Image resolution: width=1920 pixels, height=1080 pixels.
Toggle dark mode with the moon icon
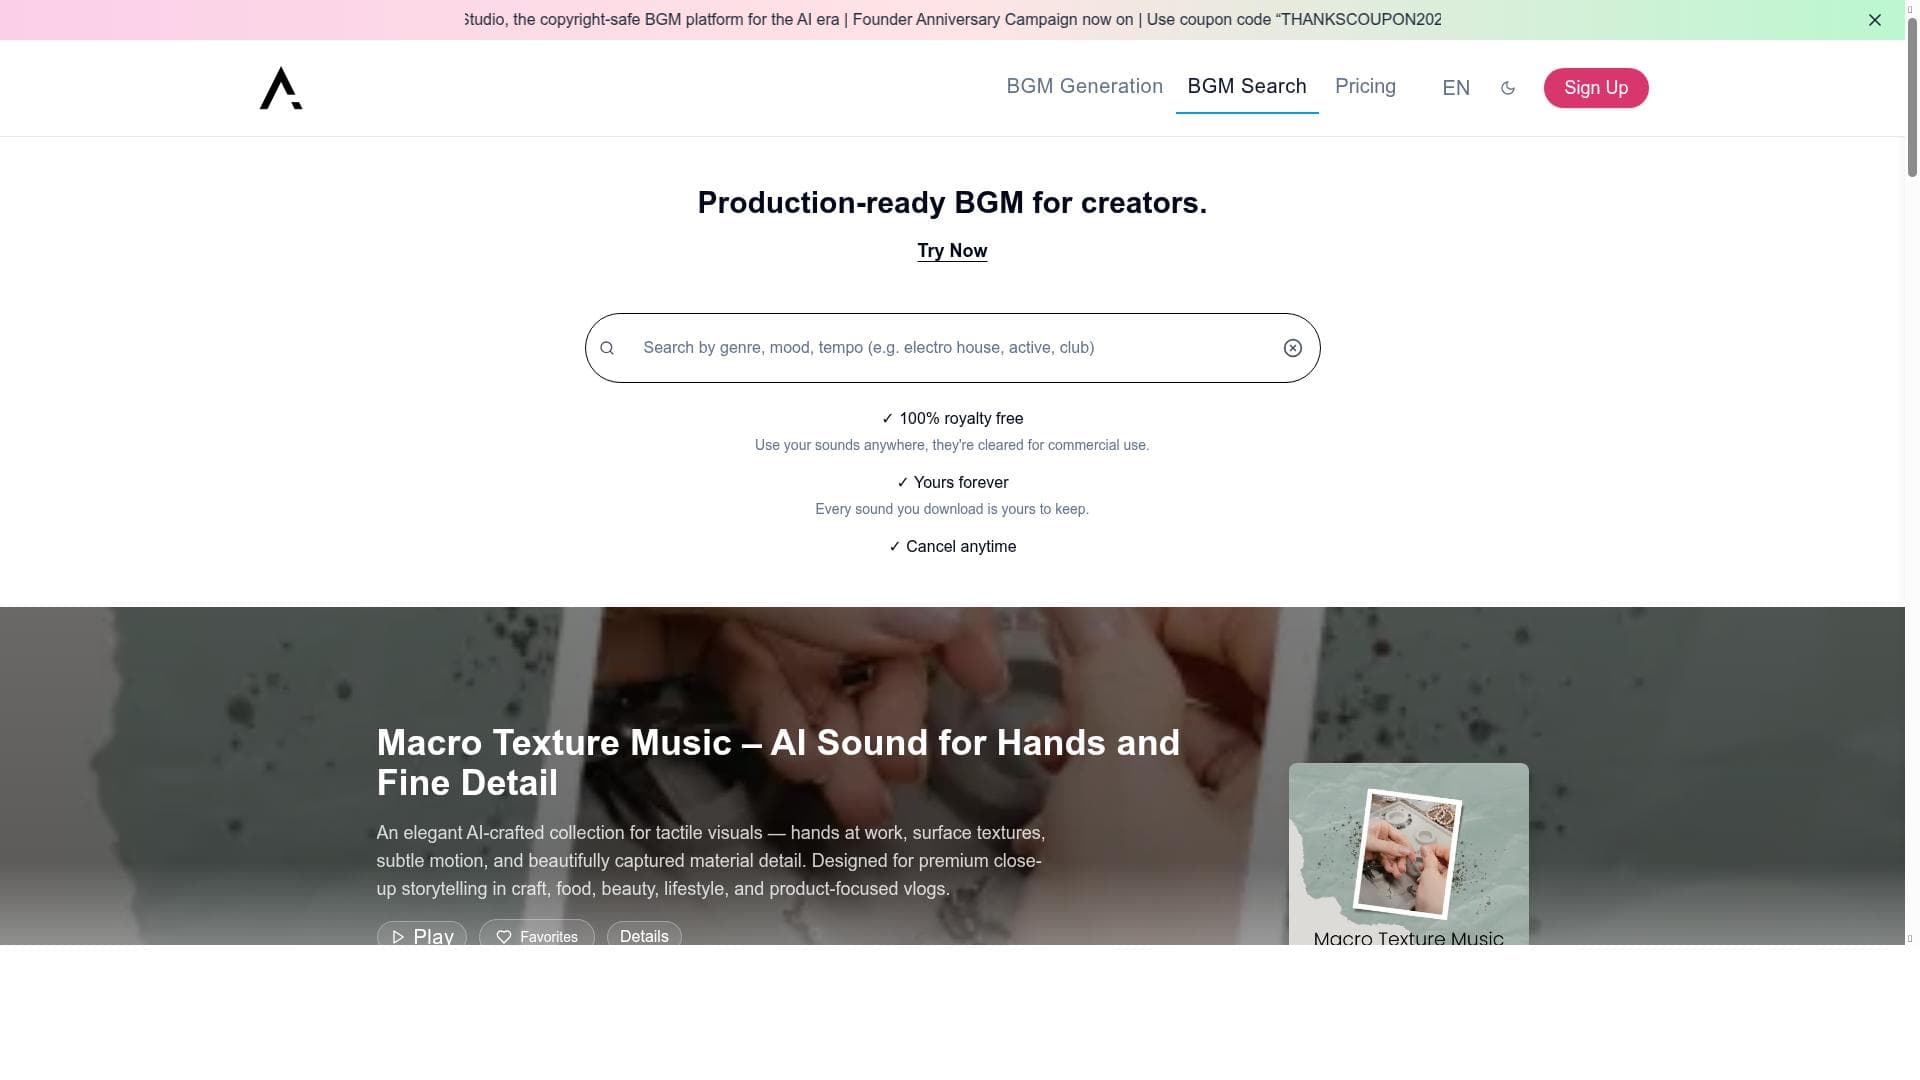(x=1508, y=88)
